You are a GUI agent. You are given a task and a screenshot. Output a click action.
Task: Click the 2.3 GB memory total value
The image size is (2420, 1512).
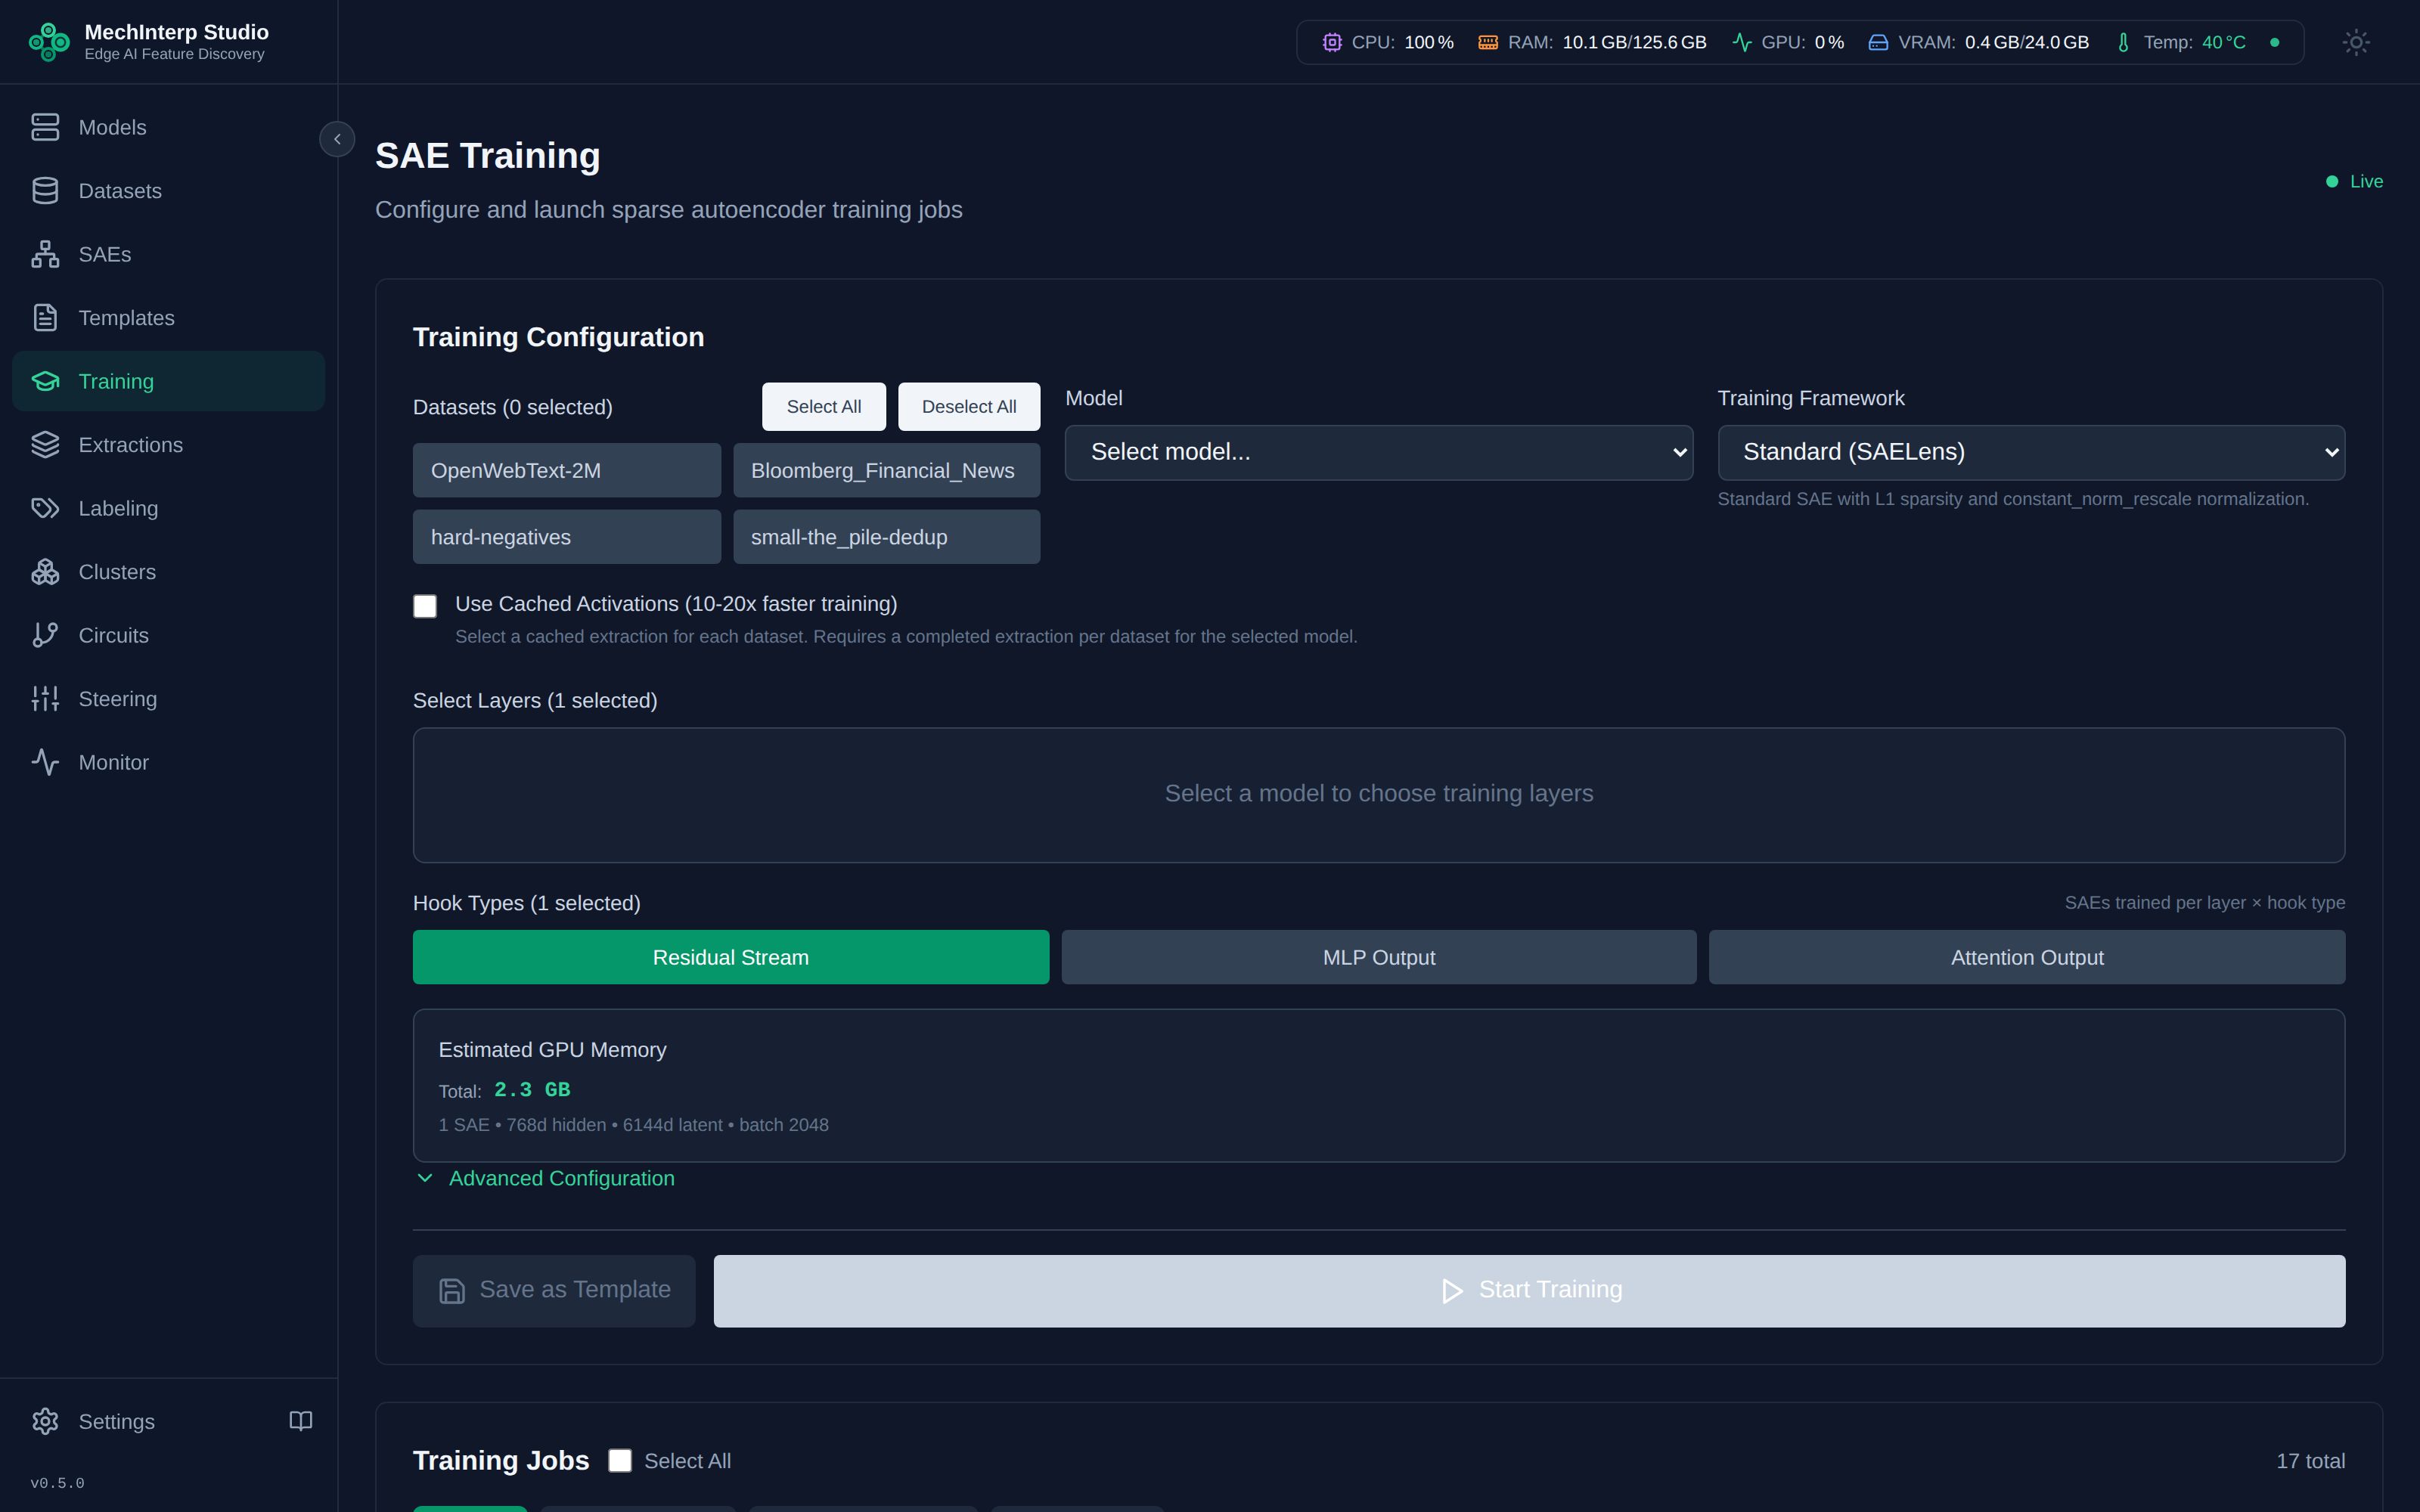click(532, 1090)
